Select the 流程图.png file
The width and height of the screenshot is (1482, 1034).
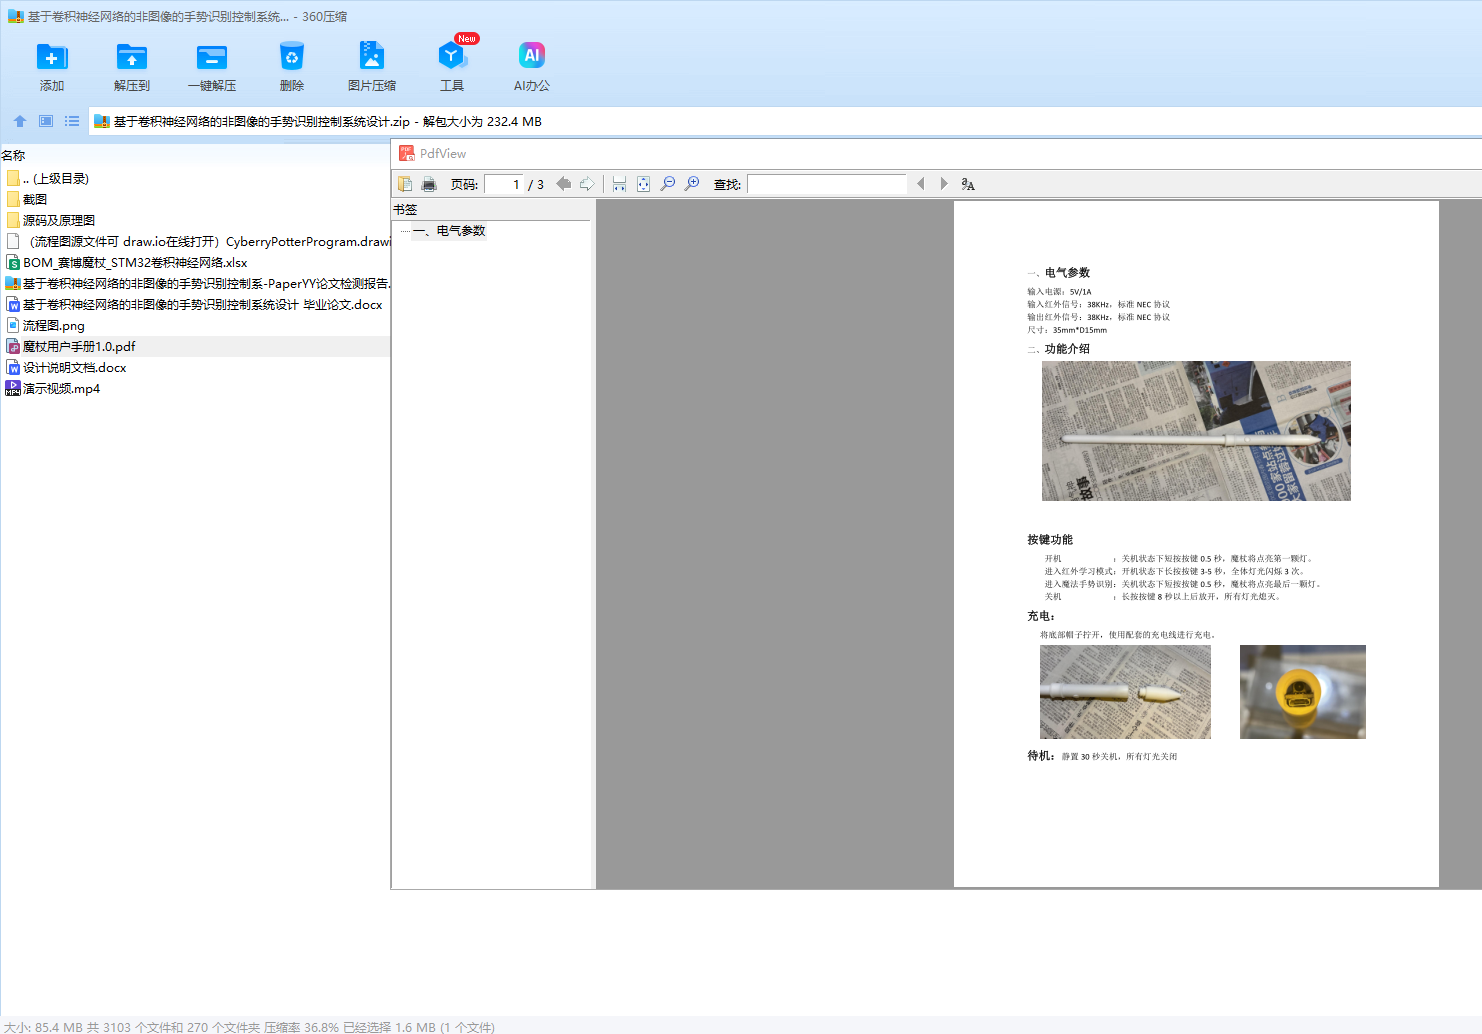pyautogui.click(x=195, y=326)
